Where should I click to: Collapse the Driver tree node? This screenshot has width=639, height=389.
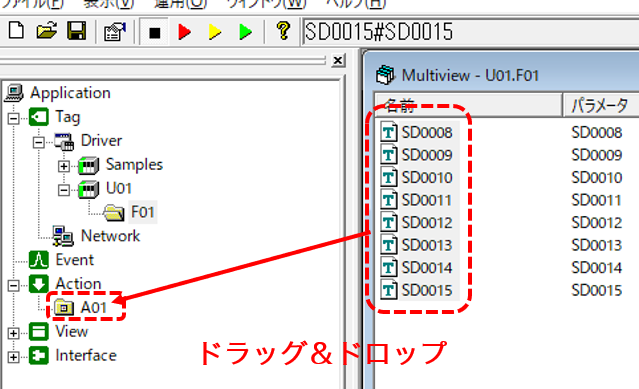coord(39,143)
